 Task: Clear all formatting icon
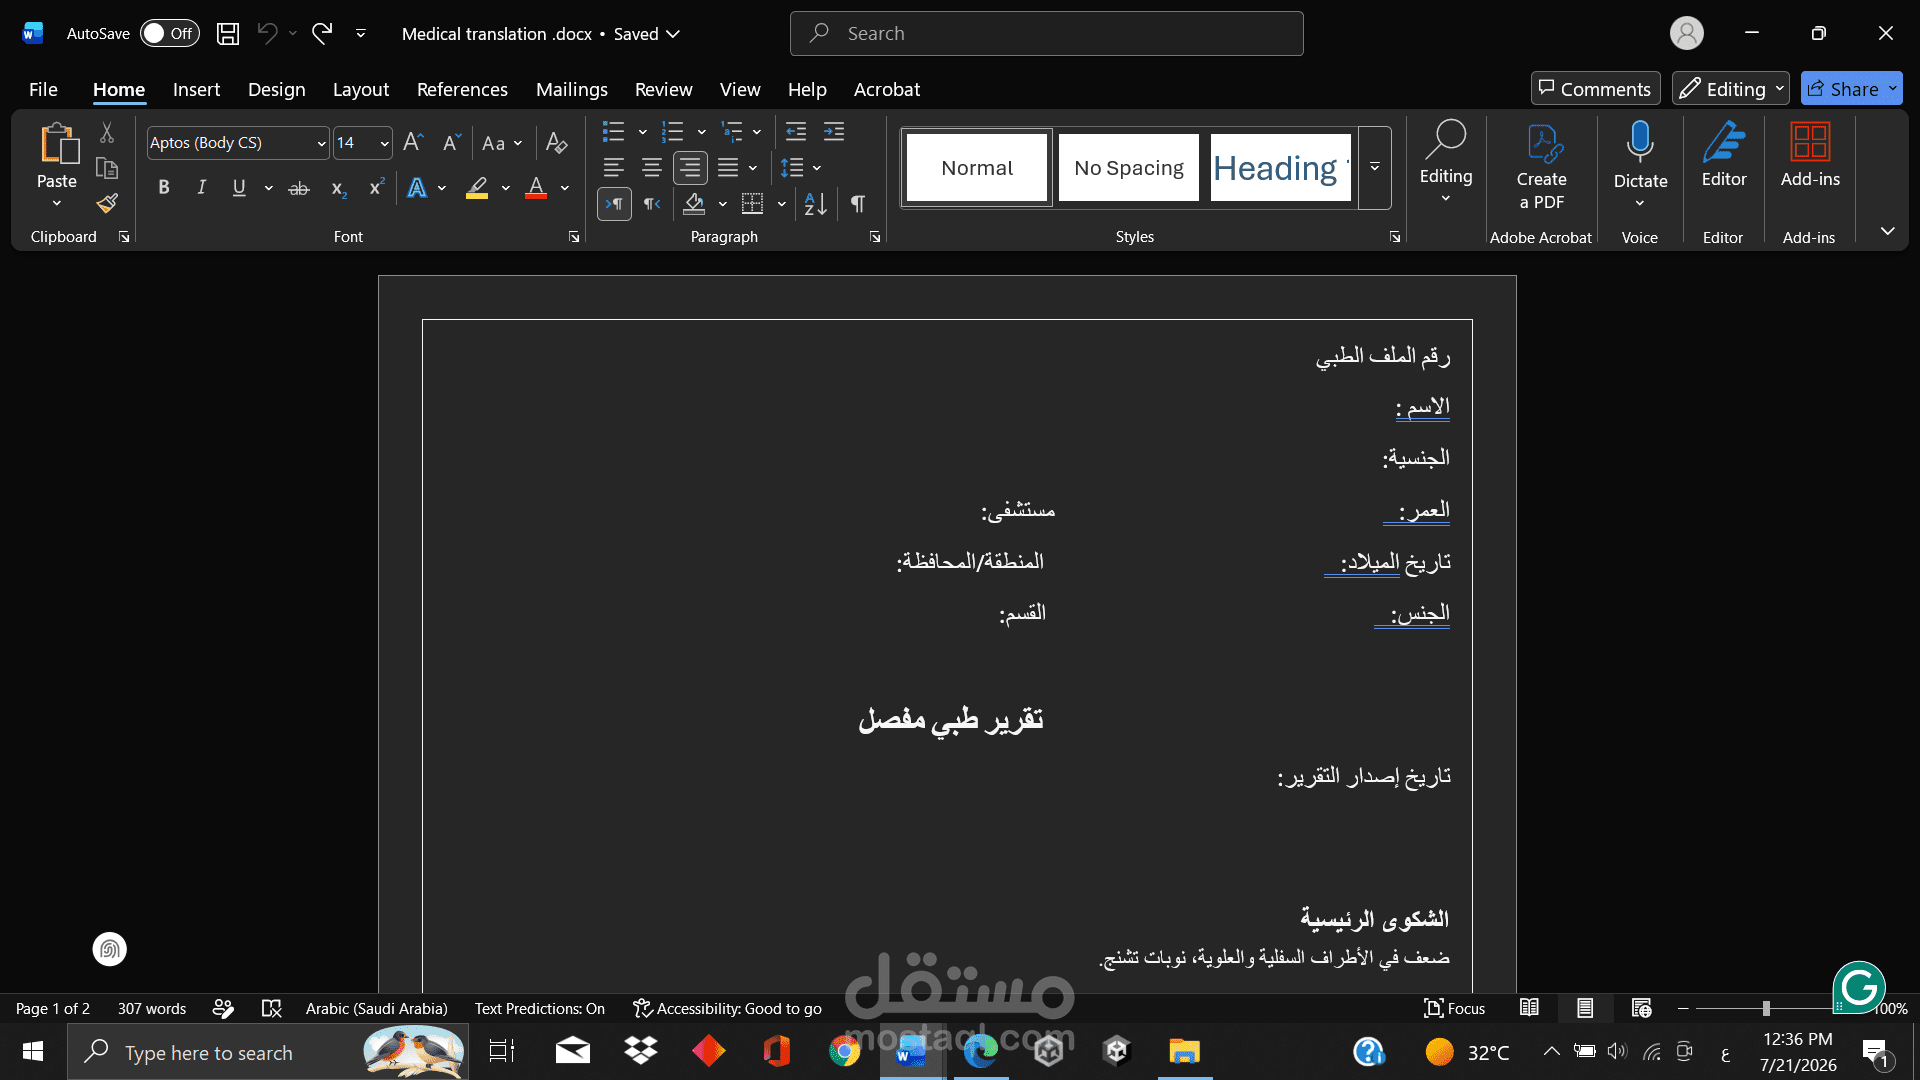[x=557, y=143]
